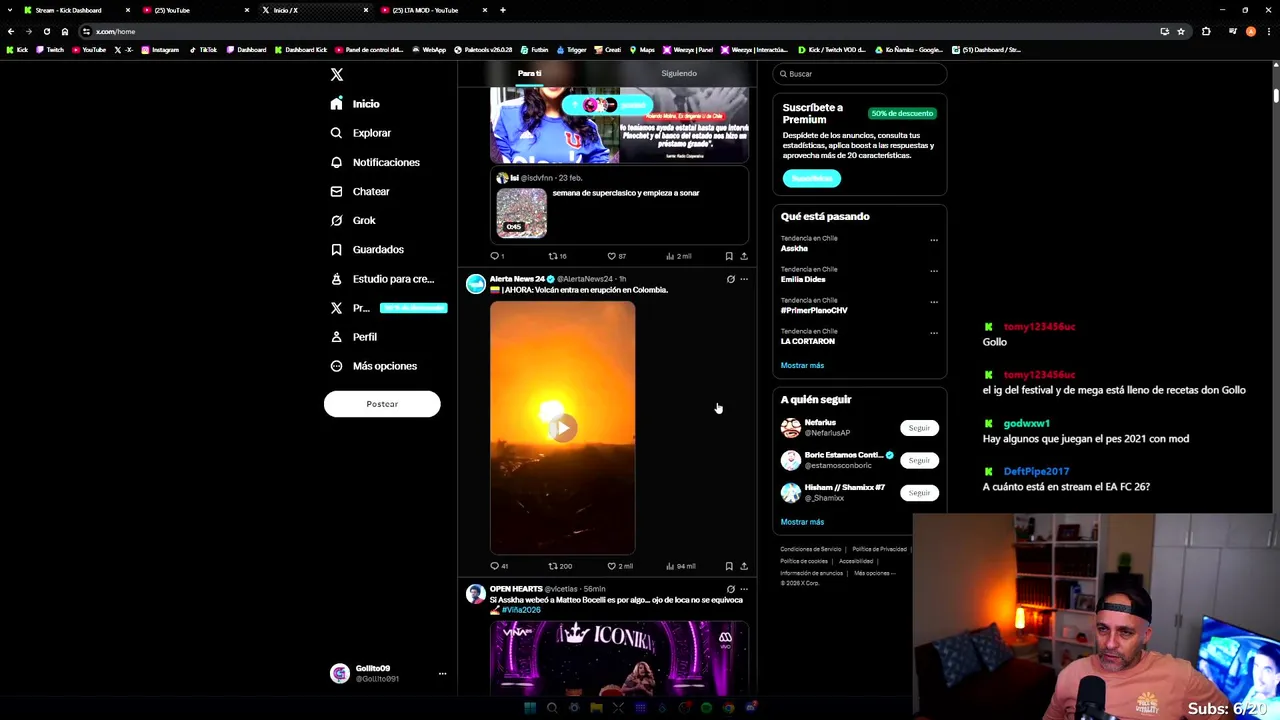Image resolution: width=1280 pixels, height=720 pixels.
Task: Open more options for Emilia Dides trend
Action: tap(934, 271)
